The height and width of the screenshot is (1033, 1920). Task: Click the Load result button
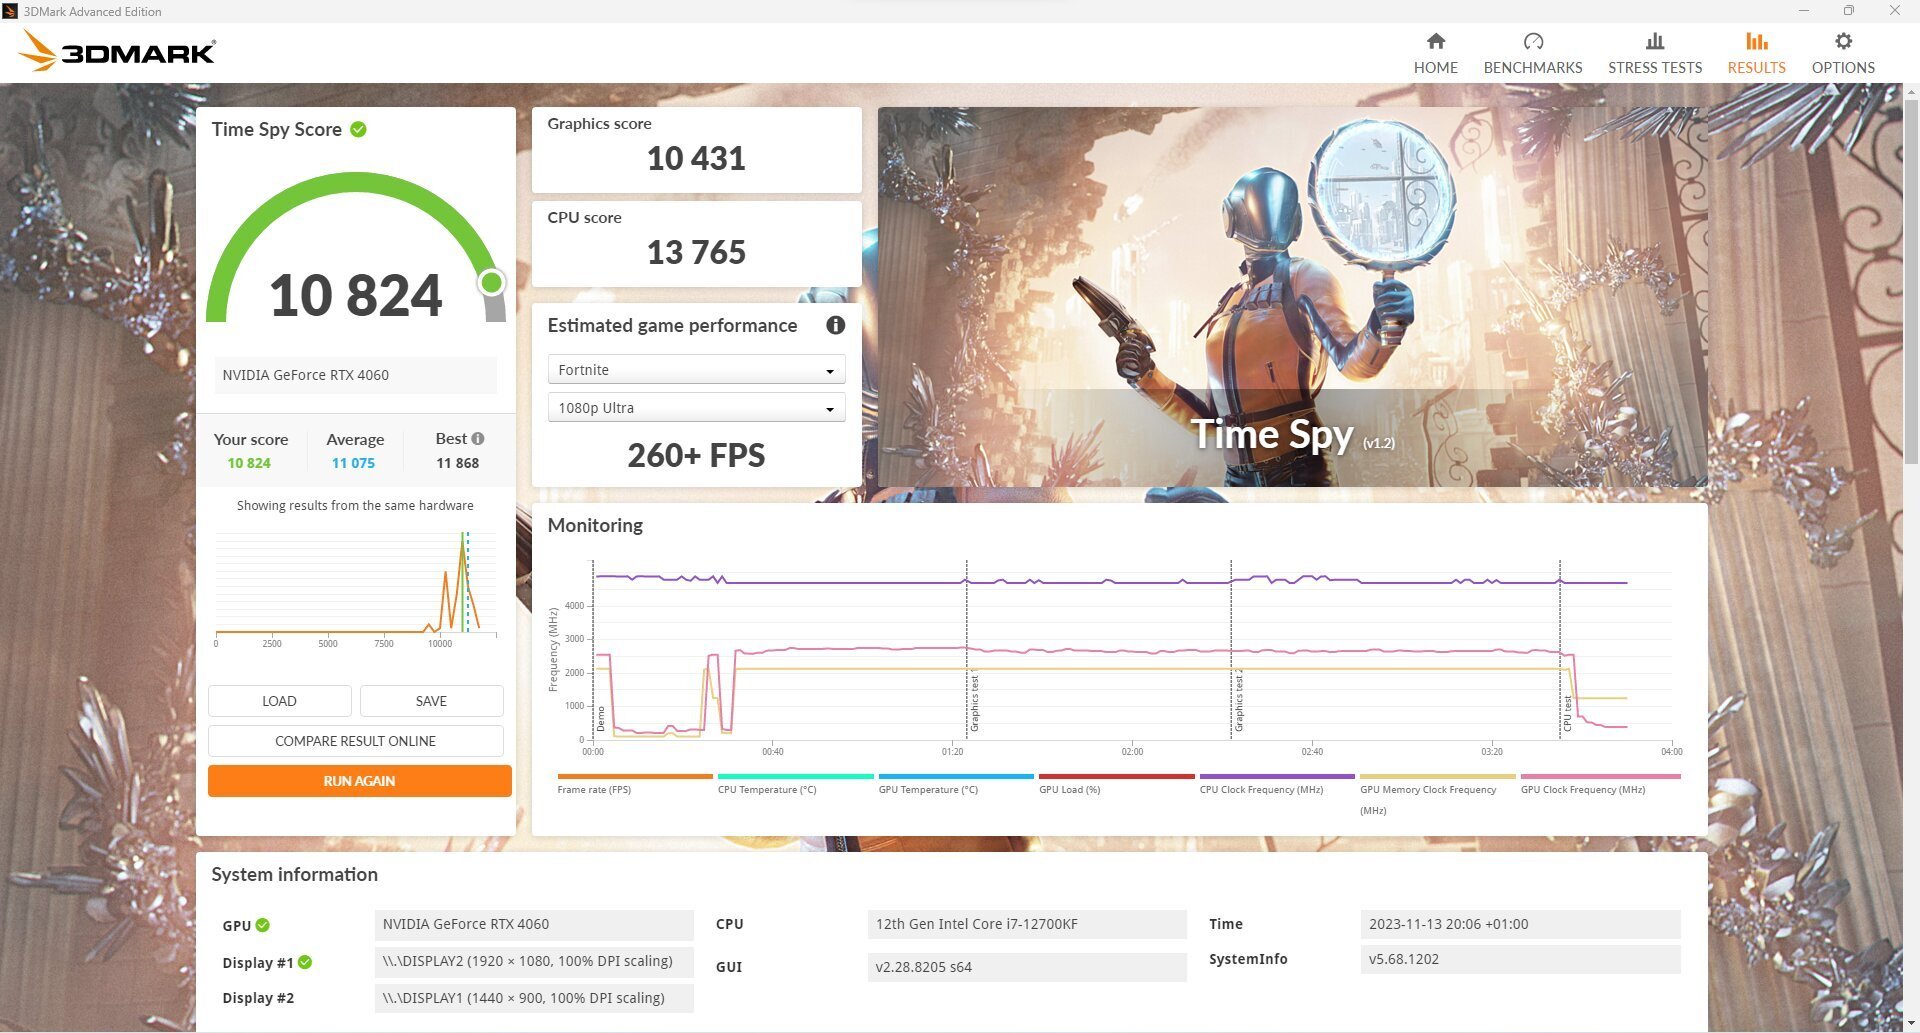coord(279,701)
